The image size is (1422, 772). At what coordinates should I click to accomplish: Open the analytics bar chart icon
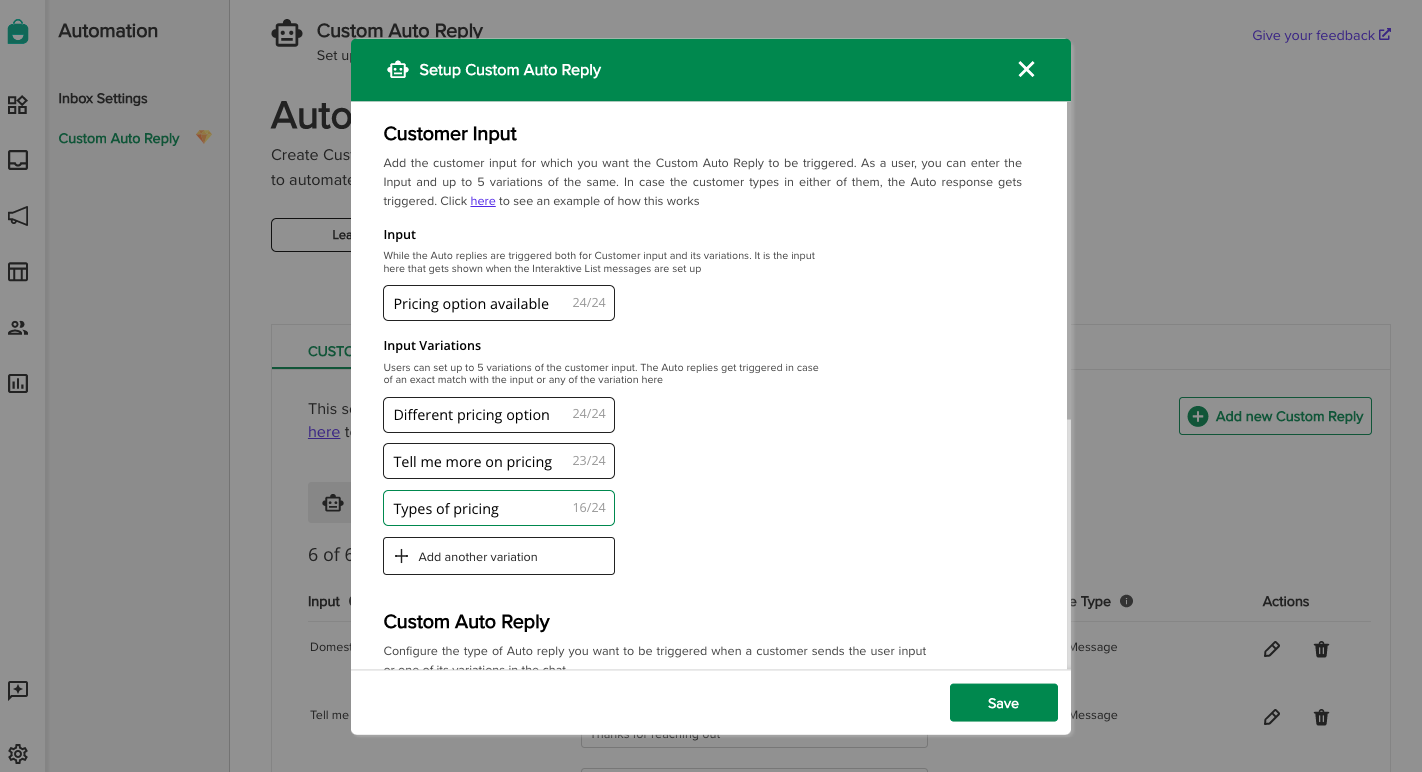pyautogui.click(x=18, y=383)
